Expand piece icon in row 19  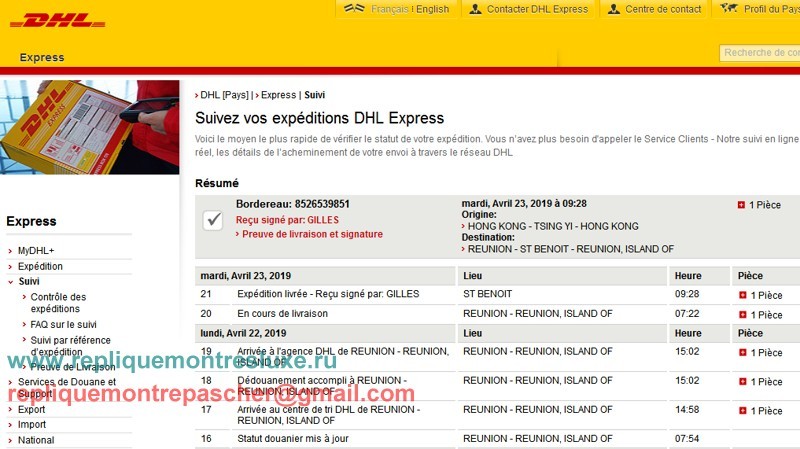tap(742, 352)
